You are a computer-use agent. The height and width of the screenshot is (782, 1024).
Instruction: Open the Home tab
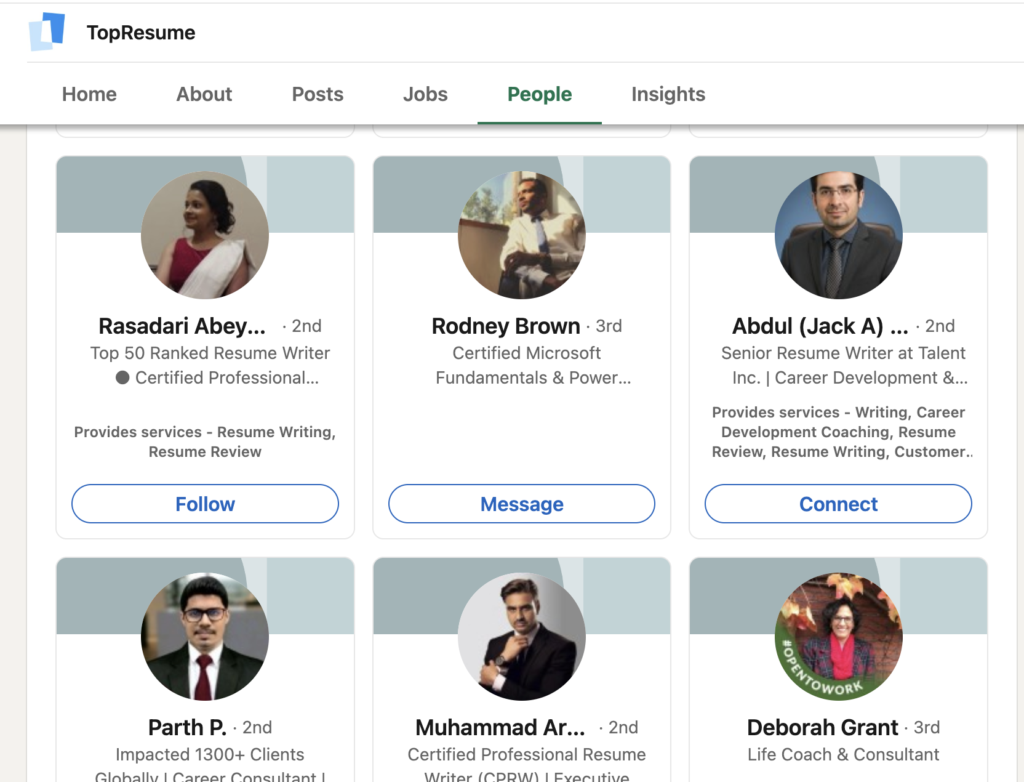point(89,94)
